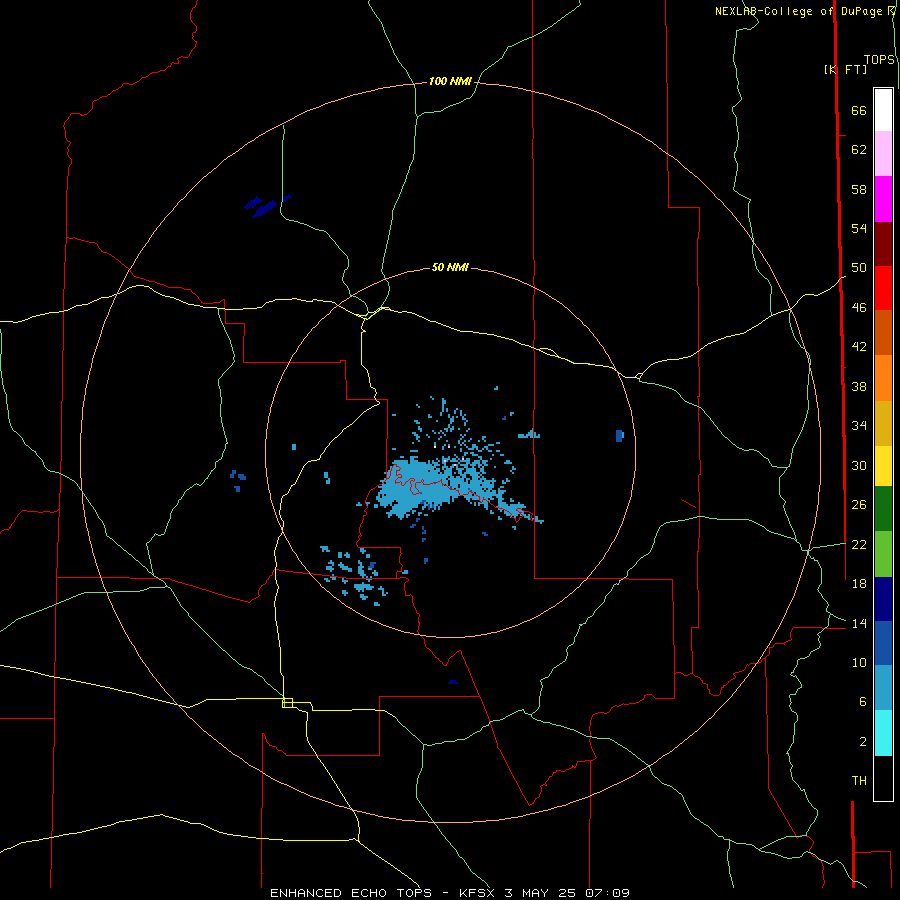The height and width of the screenshot is (900, 900).
Task: Click the legend value 46
Action: 859,308
